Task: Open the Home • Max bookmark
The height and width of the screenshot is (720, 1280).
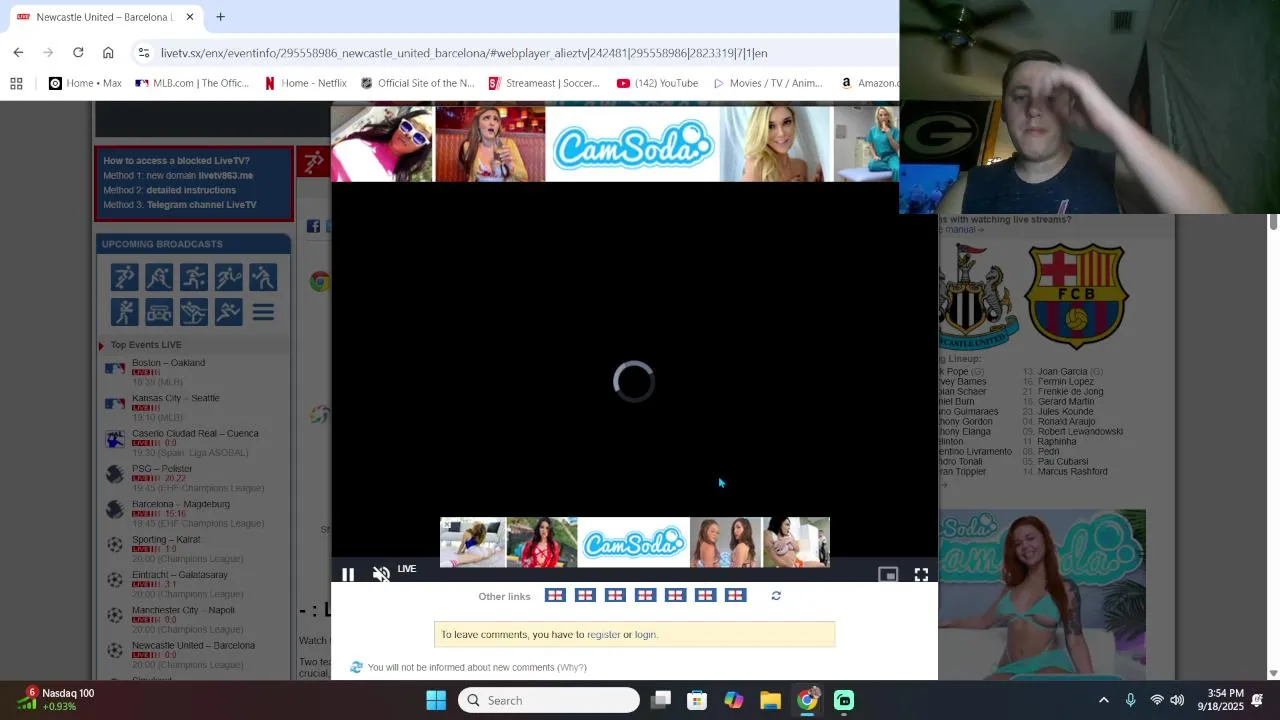Action: (x=85, y=83)
